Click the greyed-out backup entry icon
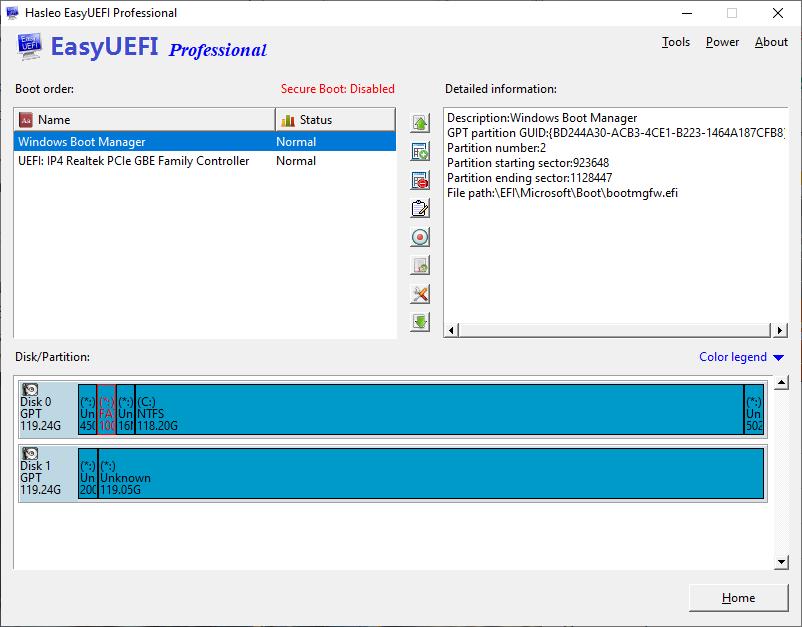Screen dimensions: 802x627 pyautogui.click(x=420, y=265)
